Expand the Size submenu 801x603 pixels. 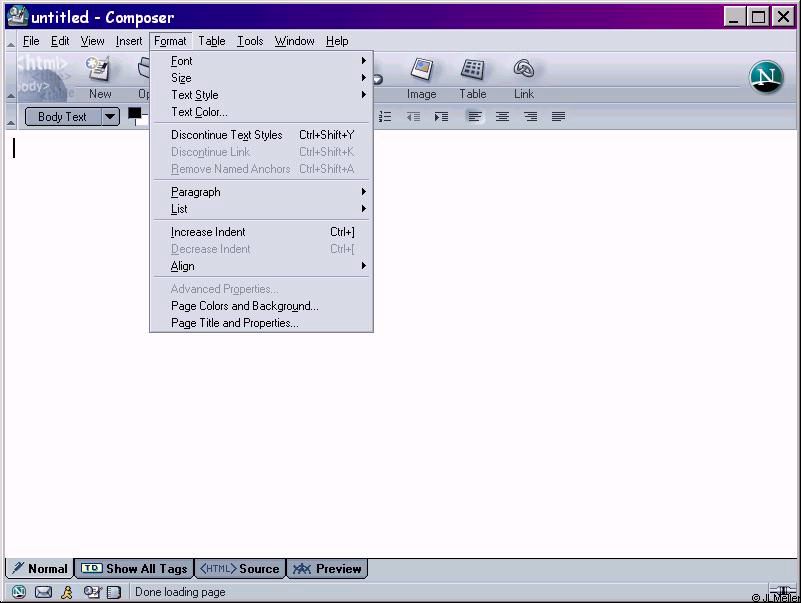262,78
